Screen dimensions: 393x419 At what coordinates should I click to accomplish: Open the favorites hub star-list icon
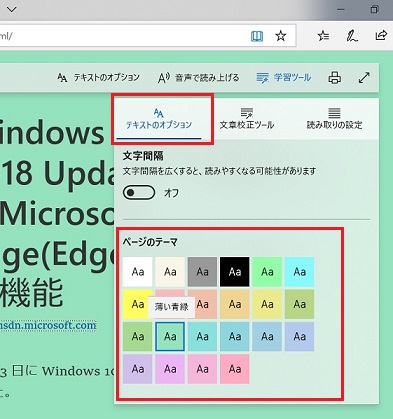click(x=323, y=36)
